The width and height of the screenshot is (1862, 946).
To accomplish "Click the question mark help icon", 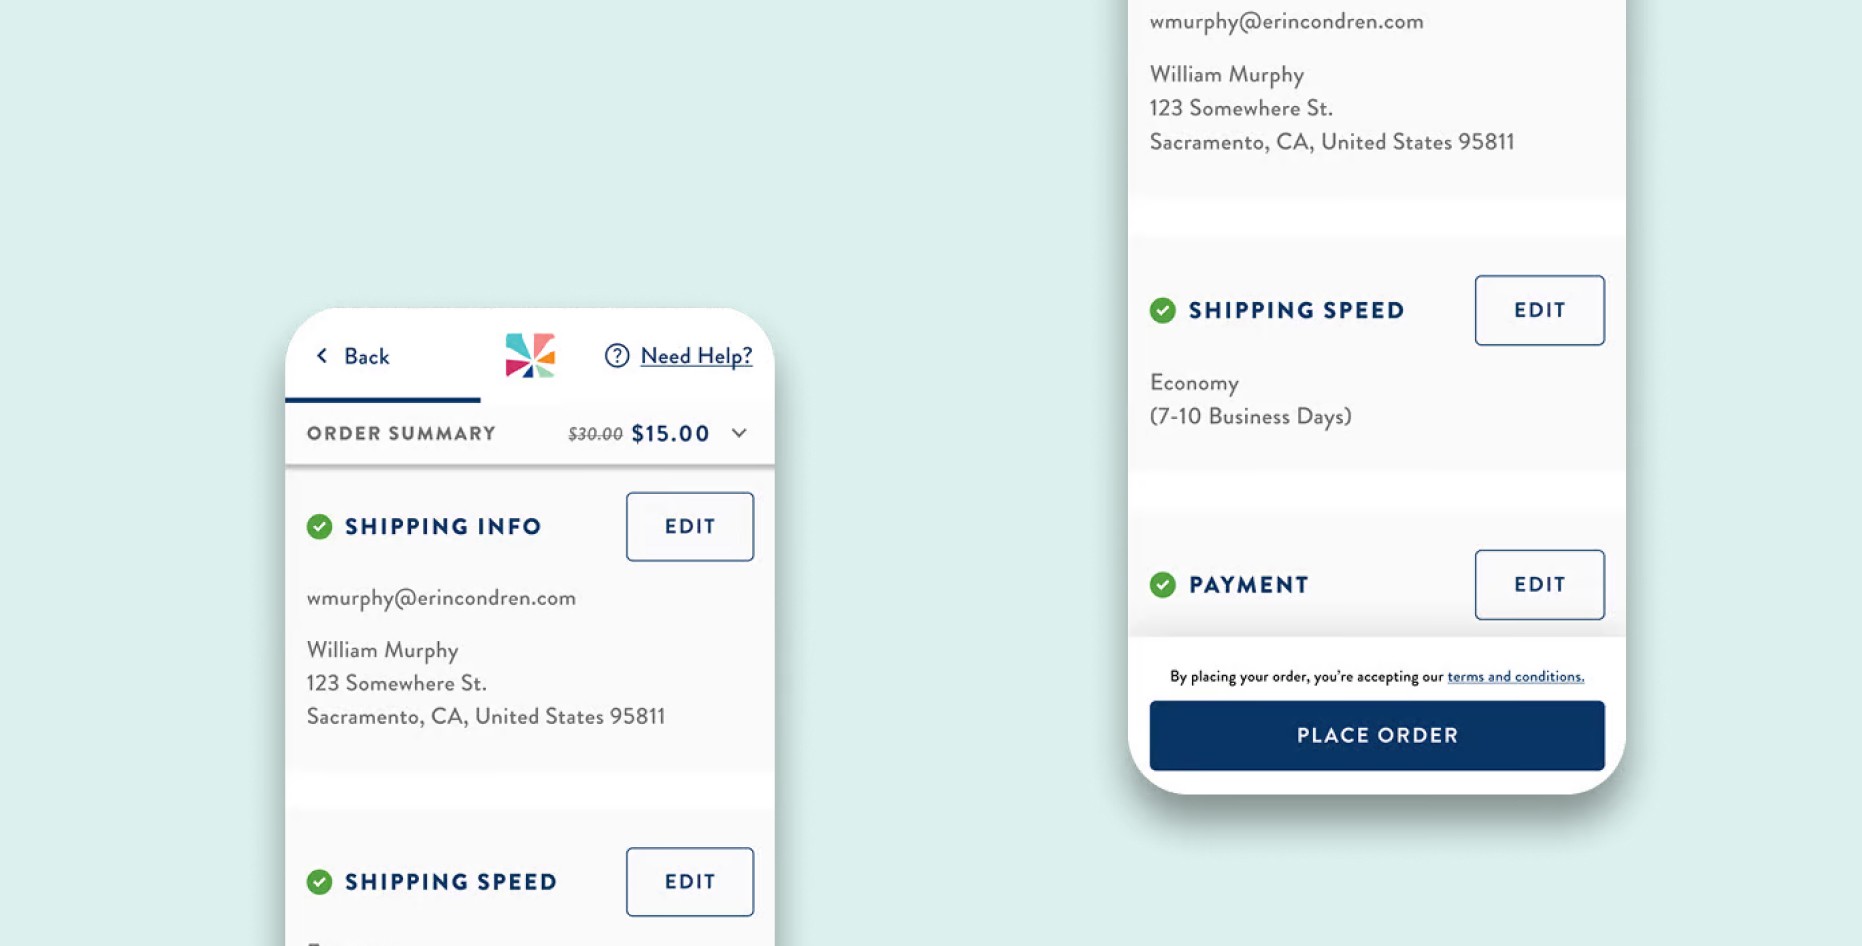I will coord(616,355).
